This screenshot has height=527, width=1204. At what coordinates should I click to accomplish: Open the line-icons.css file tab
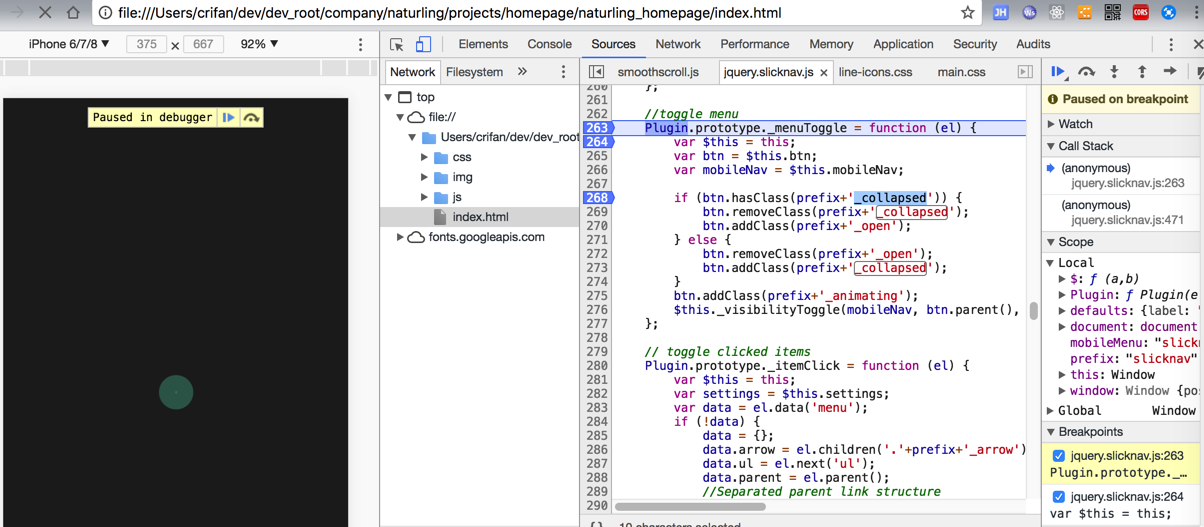875,72
